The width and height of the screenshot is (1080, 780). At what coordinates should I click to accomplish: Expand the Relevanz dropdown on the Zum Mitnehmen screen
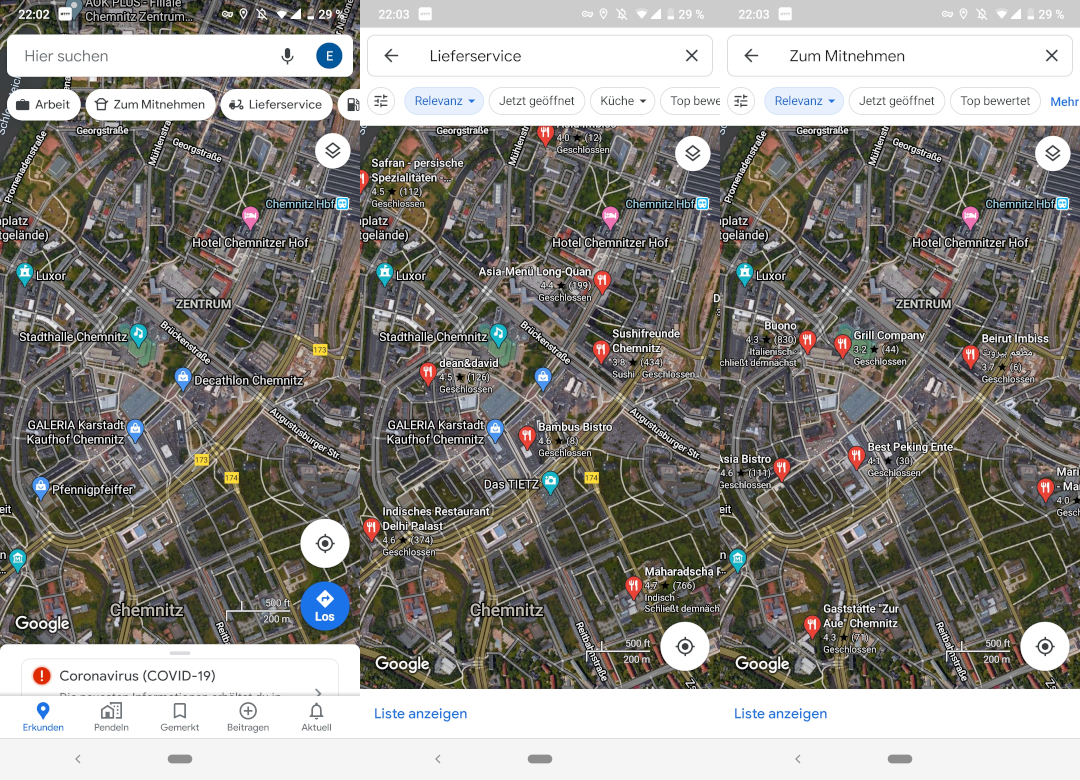(804, 101)
